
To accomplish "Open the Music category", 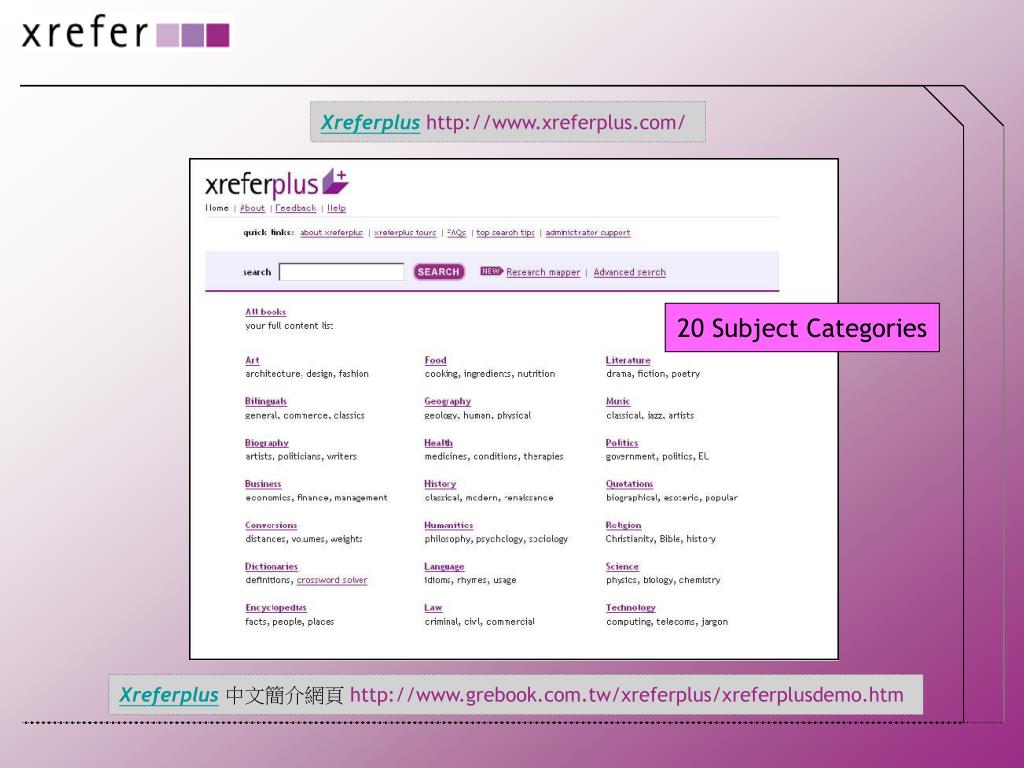I will point(618,402).
